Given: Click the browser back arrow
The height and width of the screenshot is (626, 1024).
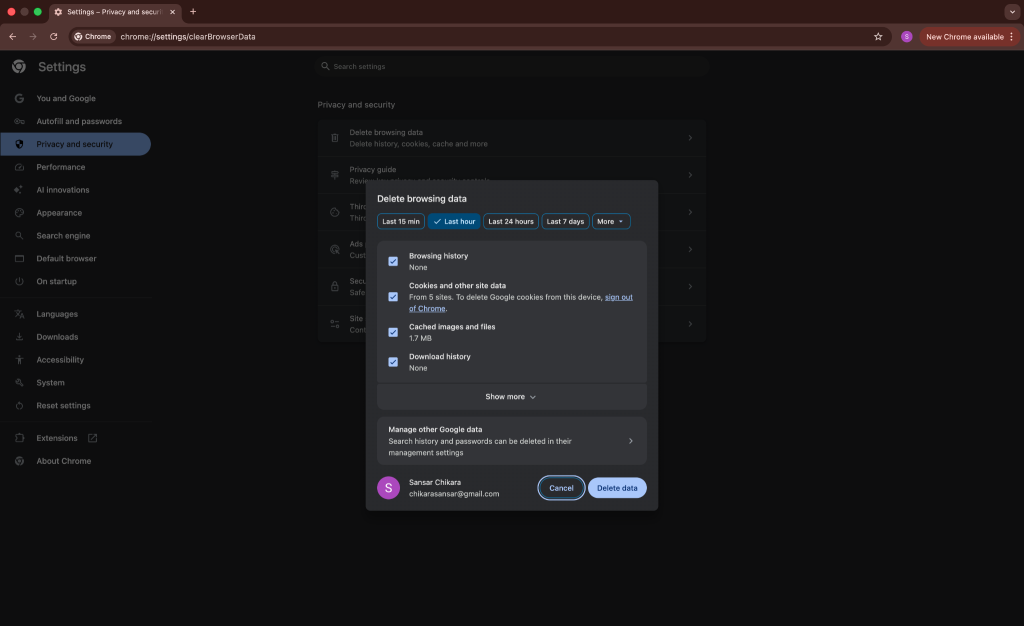Looking at the screenshot, I should (12, 36).
